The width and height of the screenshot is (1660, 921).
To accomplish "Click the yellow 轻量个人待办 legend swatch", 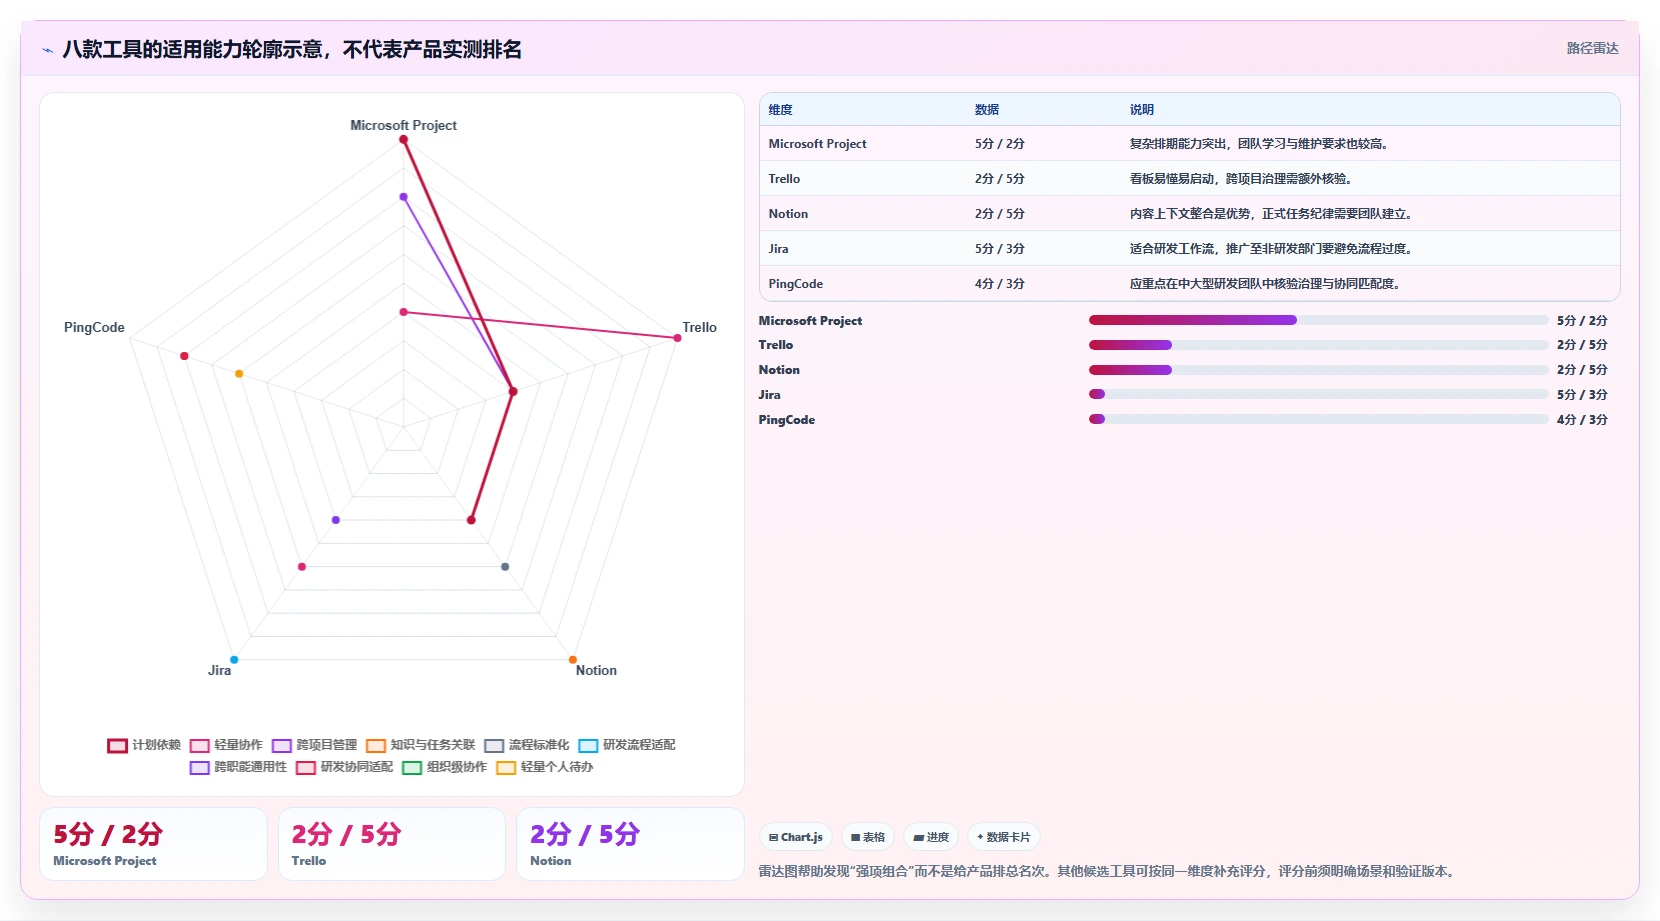I will pyautogui.click(x=506, y=767).
